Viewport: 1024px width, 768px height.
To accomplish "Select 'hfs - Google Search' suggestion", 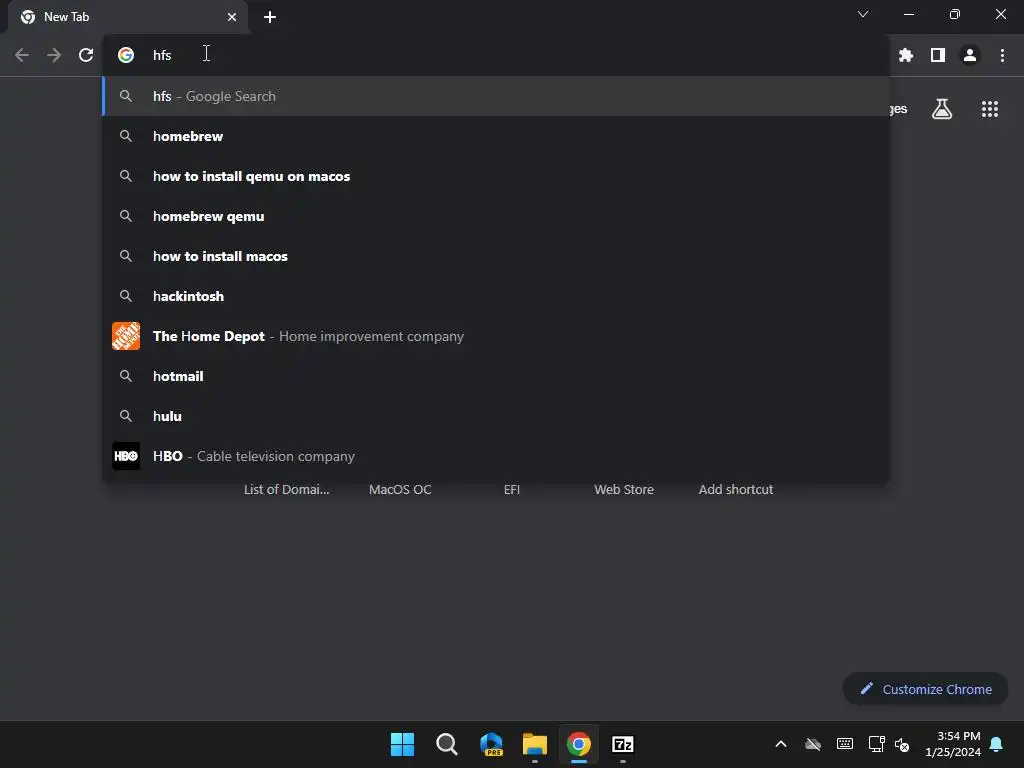I will click(x=496, y=96).
